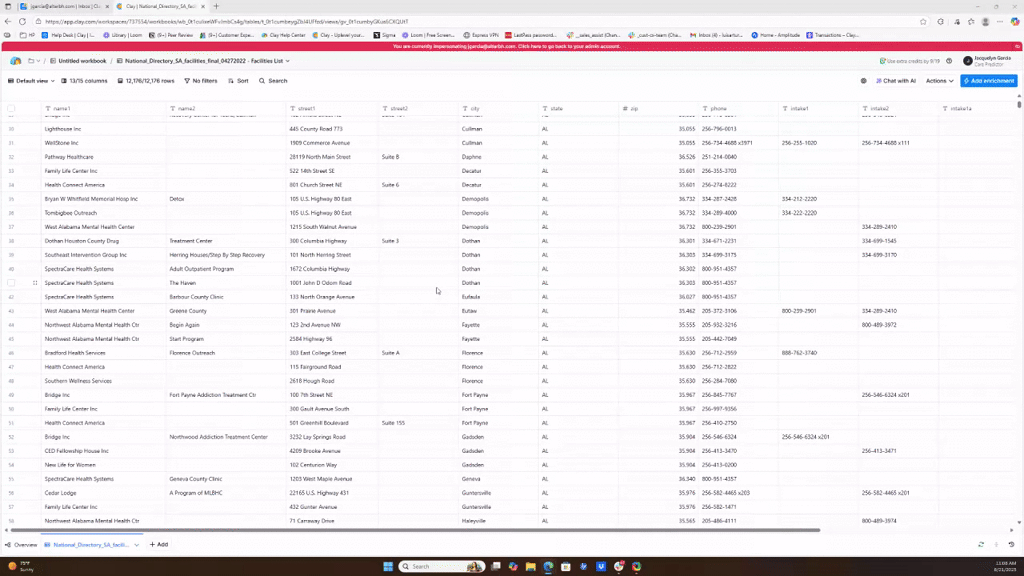Click the browser refresh icon
This screenshot has height=576, width=1024.
[x=22, y=21]
